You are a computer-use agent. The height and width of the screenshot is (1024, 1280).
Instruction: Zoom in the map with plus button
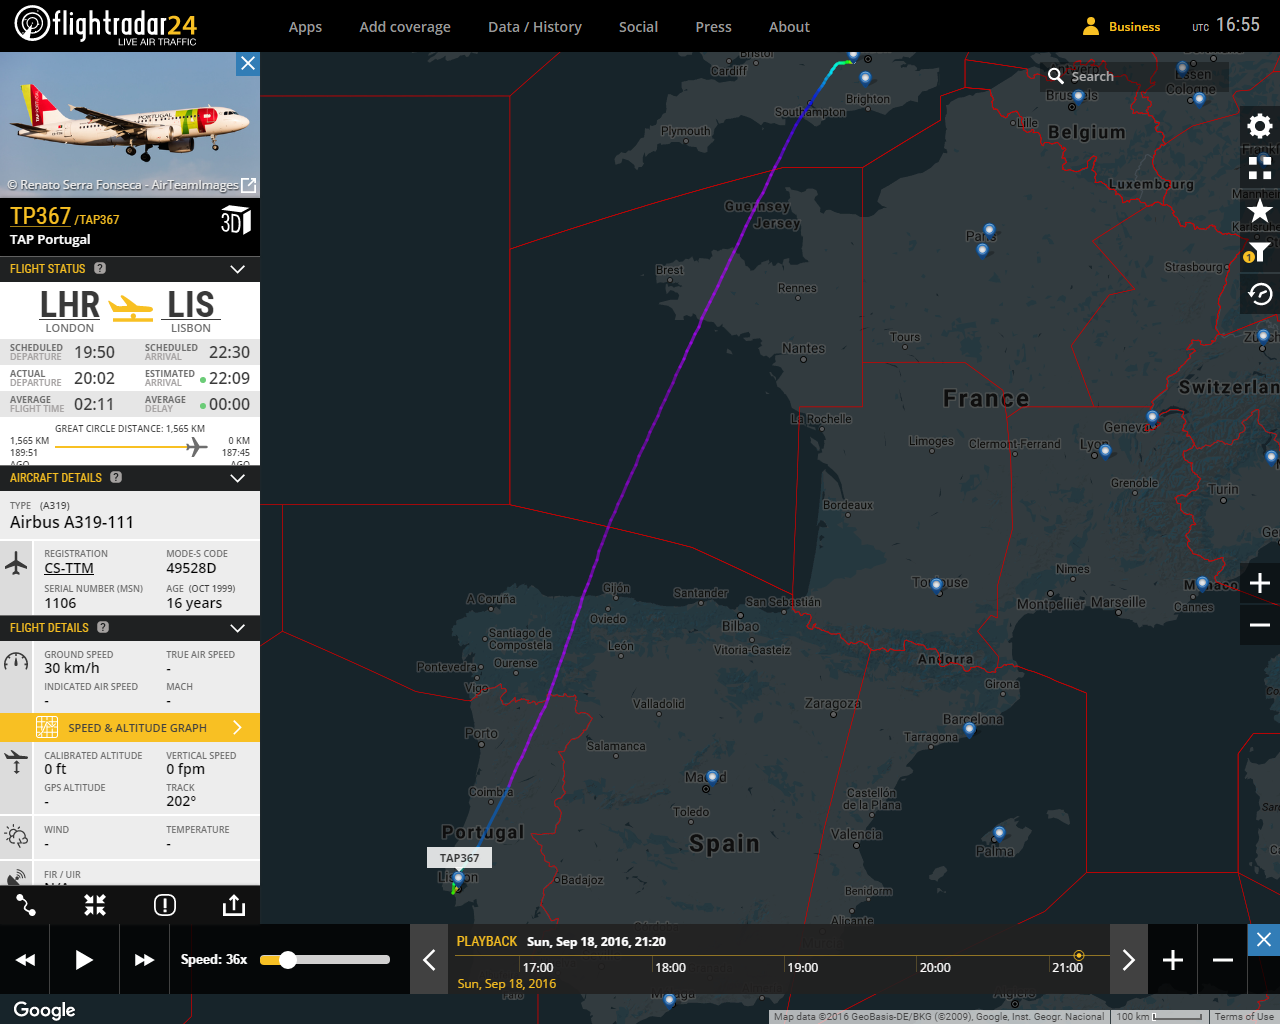coord(1260,583)
